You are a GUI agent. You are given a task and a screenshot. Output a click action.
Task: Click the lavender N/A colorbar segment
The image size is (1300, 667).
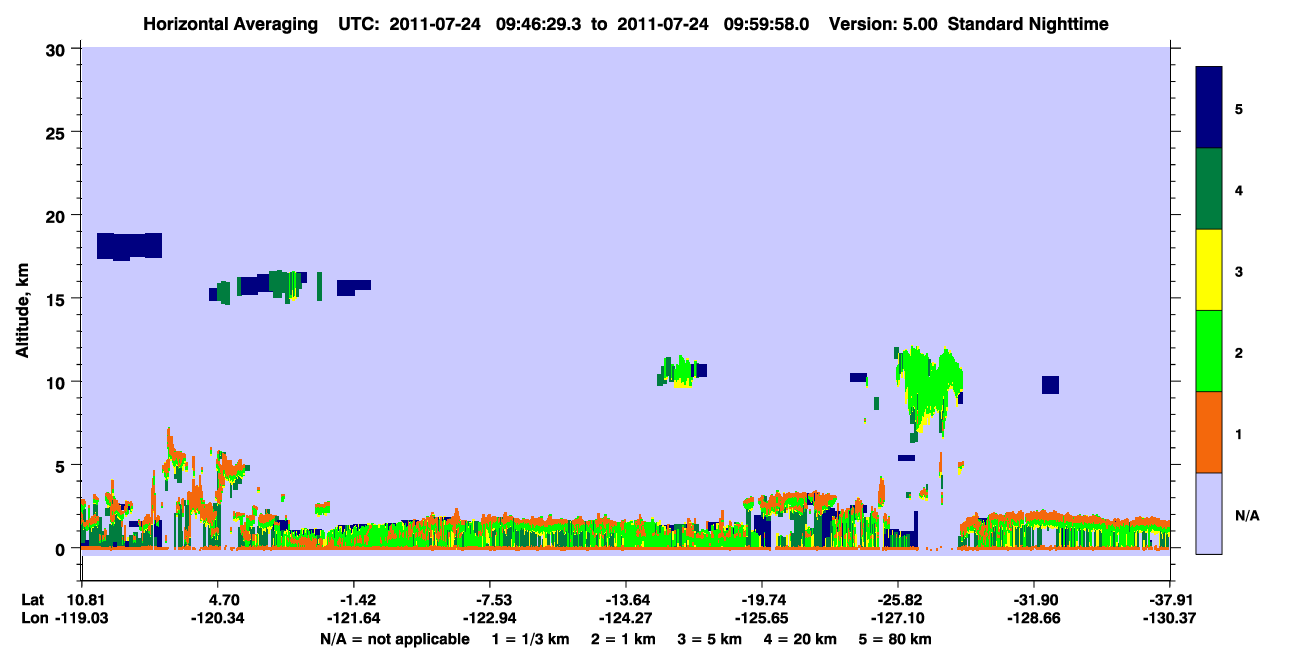pos(1209,513)
